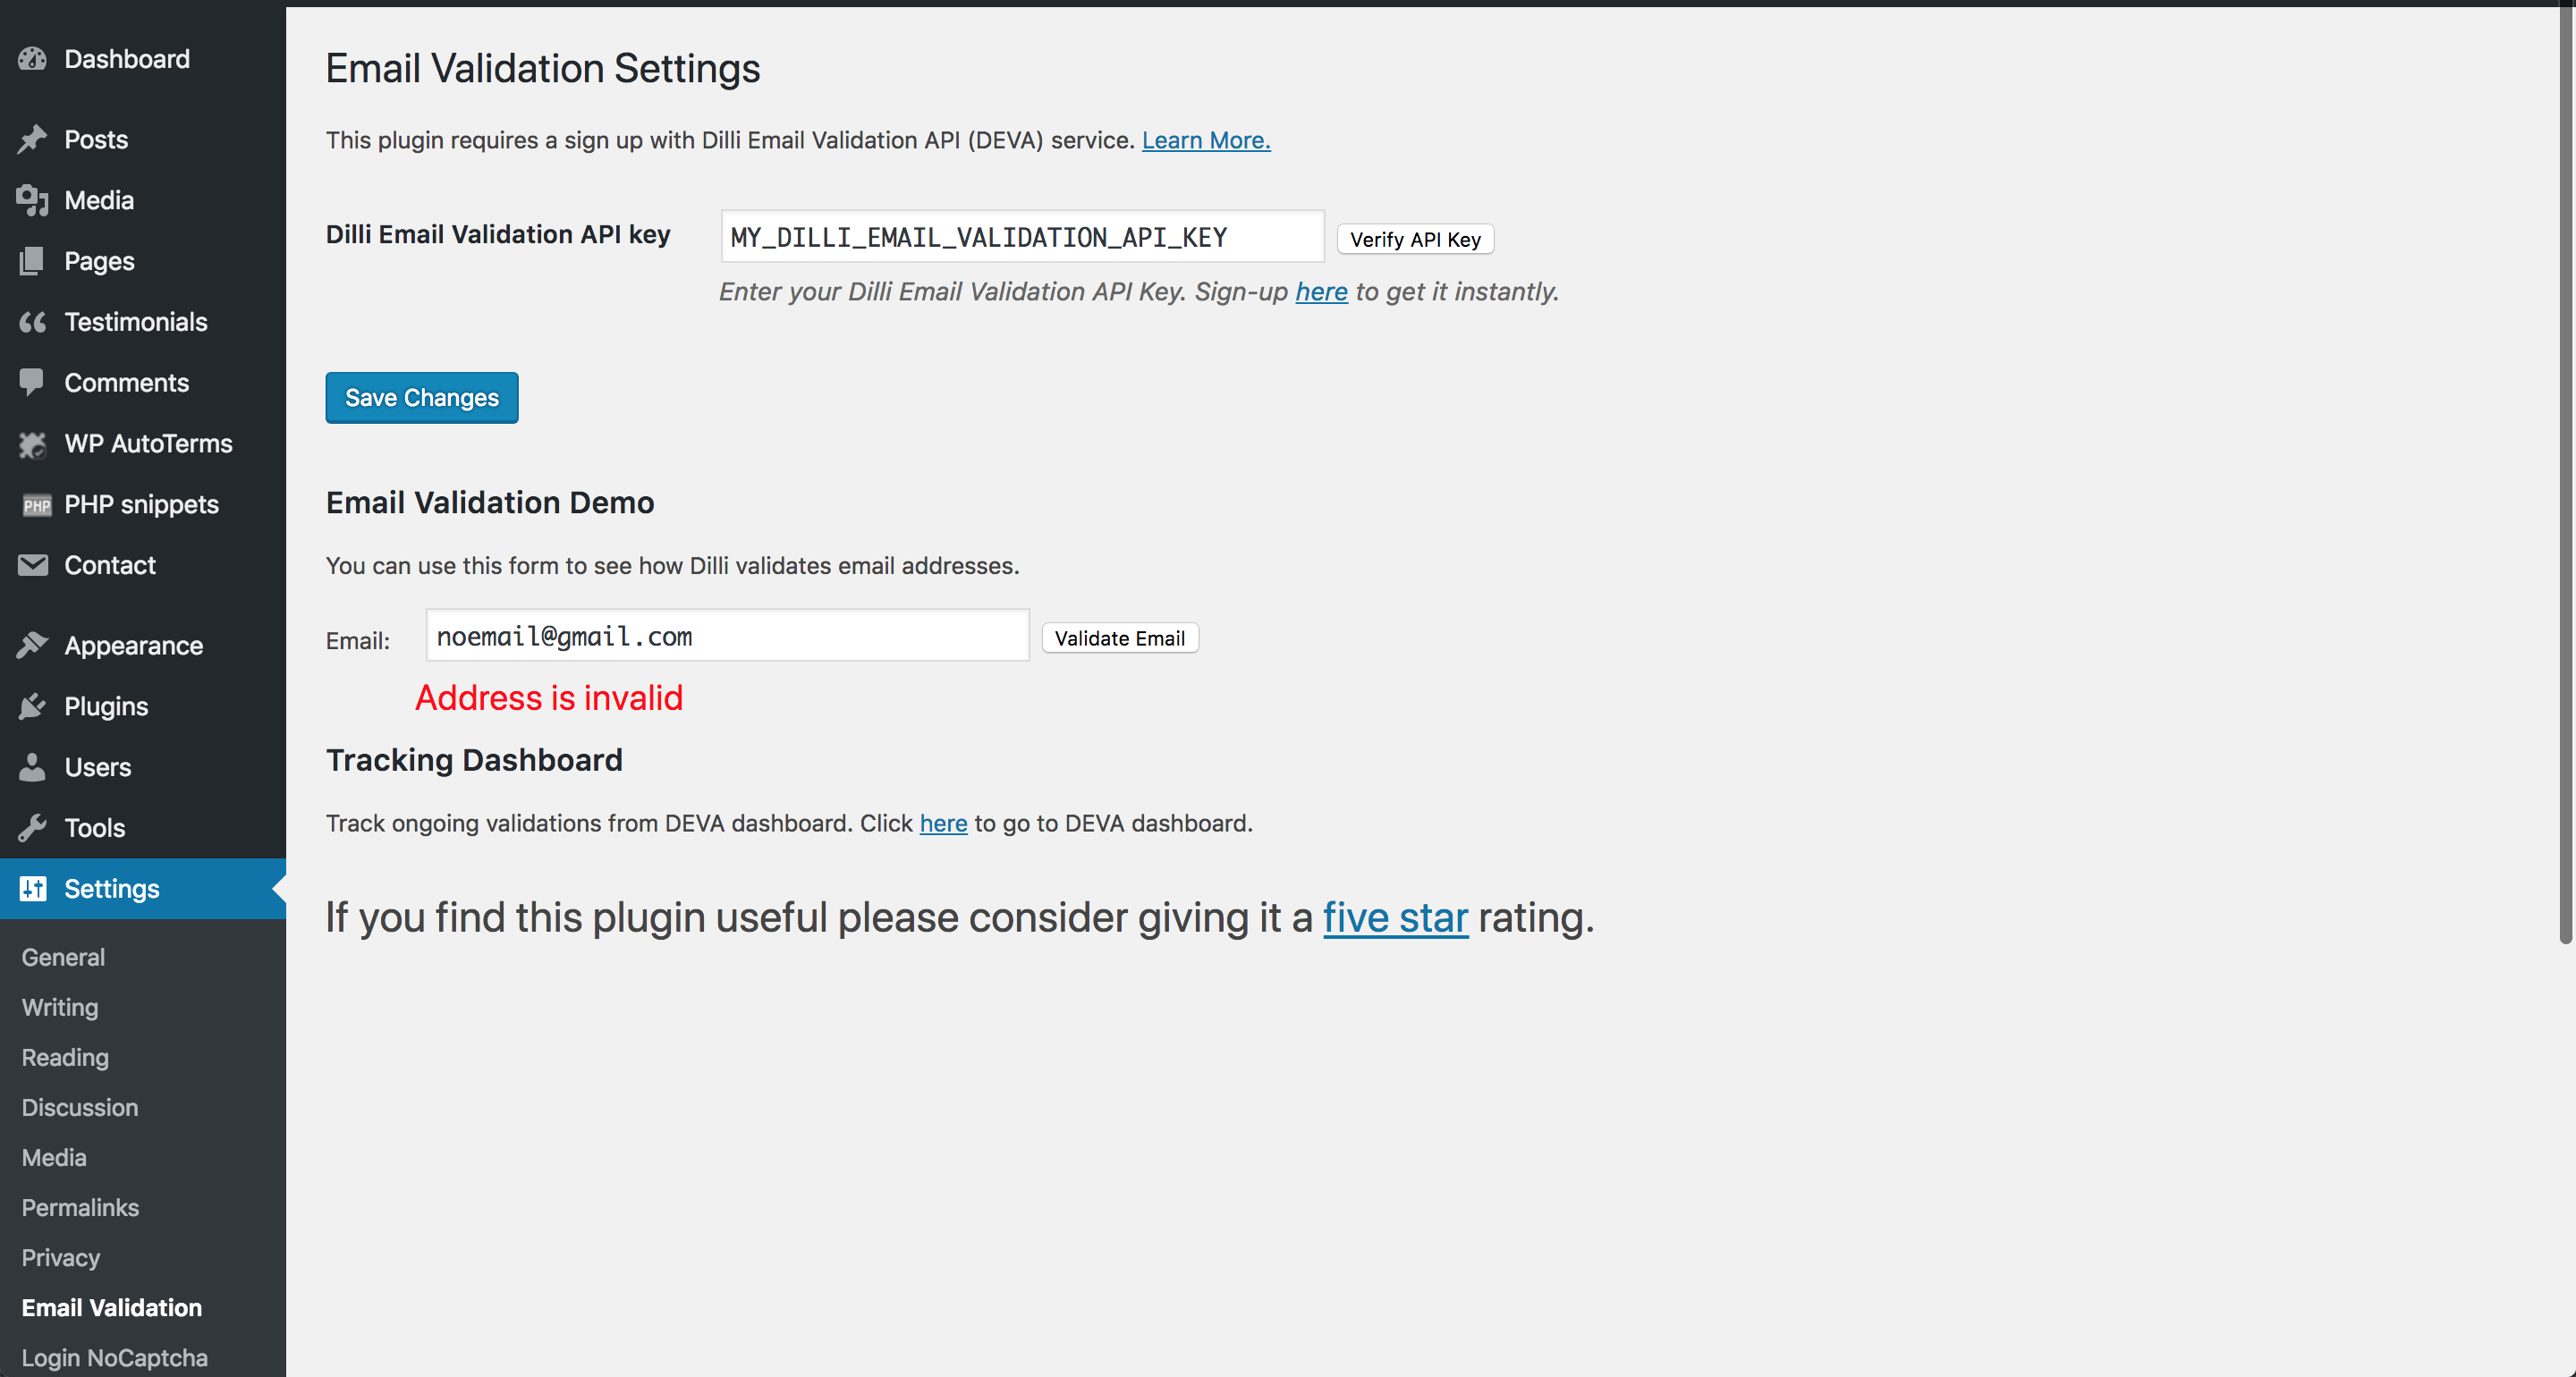Click the Testimonials quote icon

[x=32, y=322]
